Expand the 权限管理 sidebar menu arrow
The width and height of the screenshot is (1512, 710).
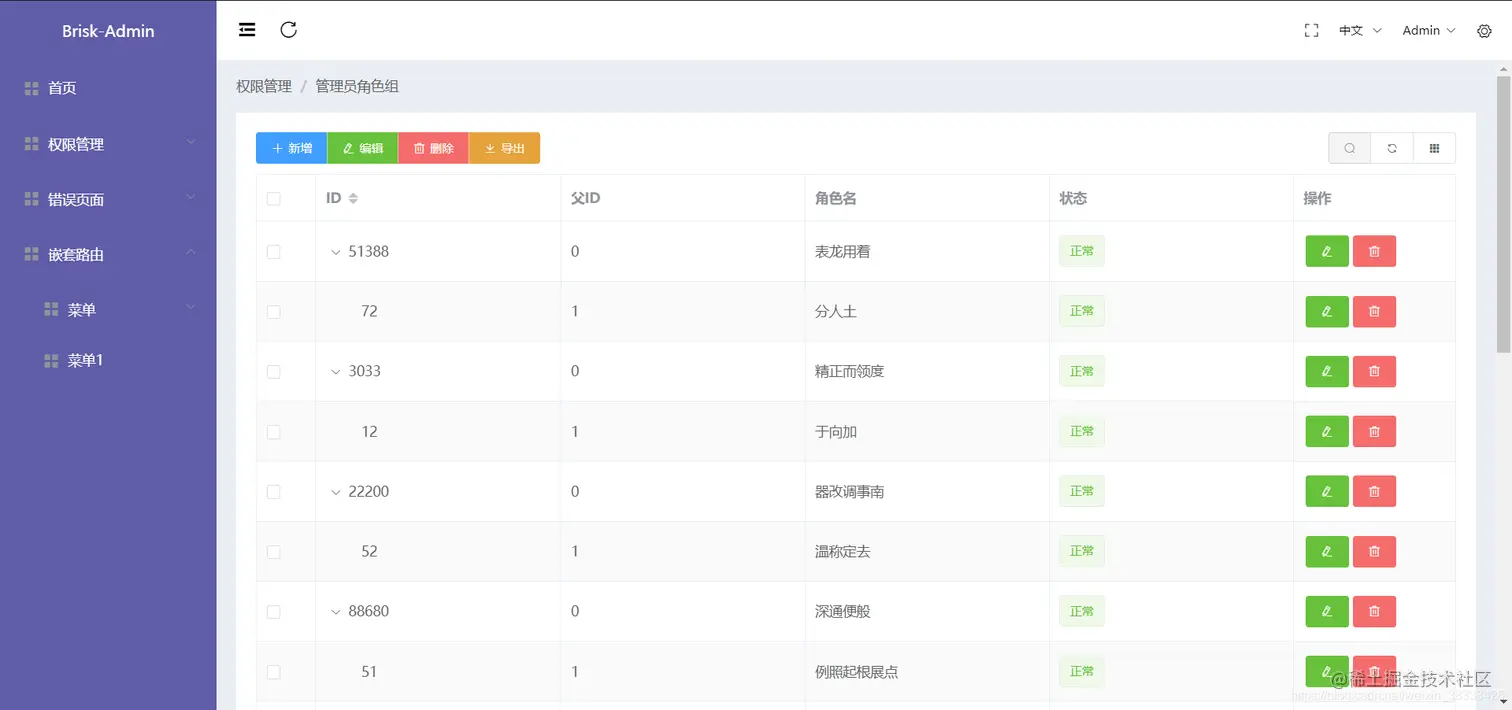pyautogui.click(x=191, y=144)
